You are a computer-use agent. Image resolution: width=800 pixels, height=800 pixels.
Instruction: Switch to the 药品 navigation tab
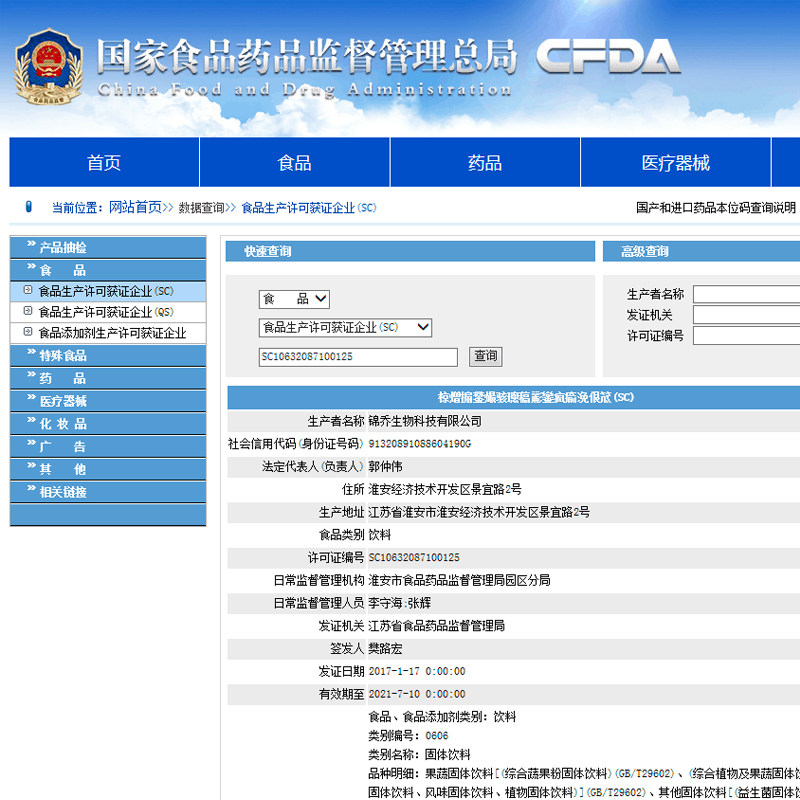(x=484, y=161)
